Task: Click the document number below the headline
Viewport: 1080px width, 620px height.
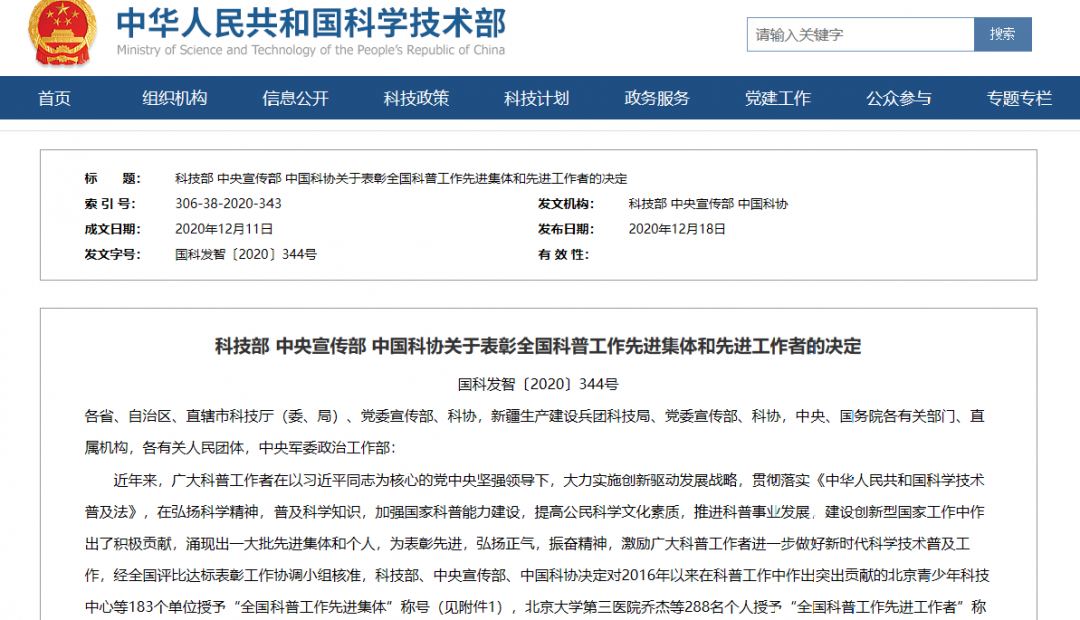Action: (538, 384)
